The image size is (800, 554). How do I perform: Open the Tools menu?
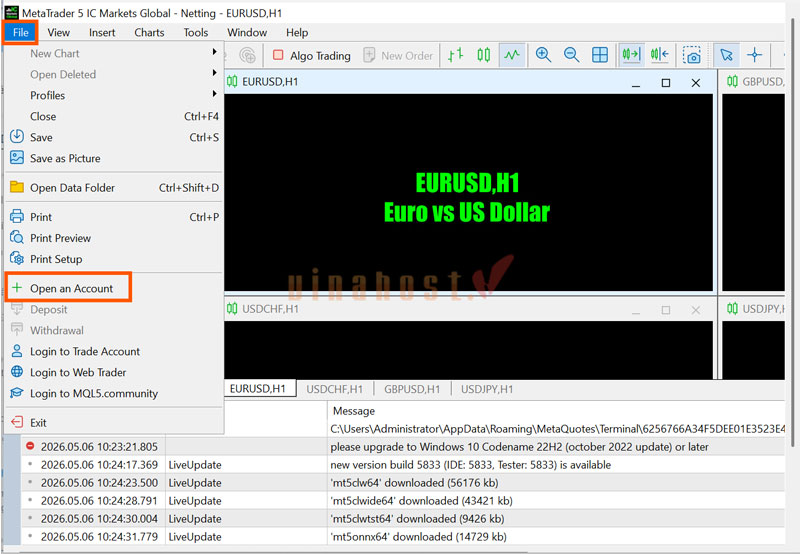click(196, 33)
